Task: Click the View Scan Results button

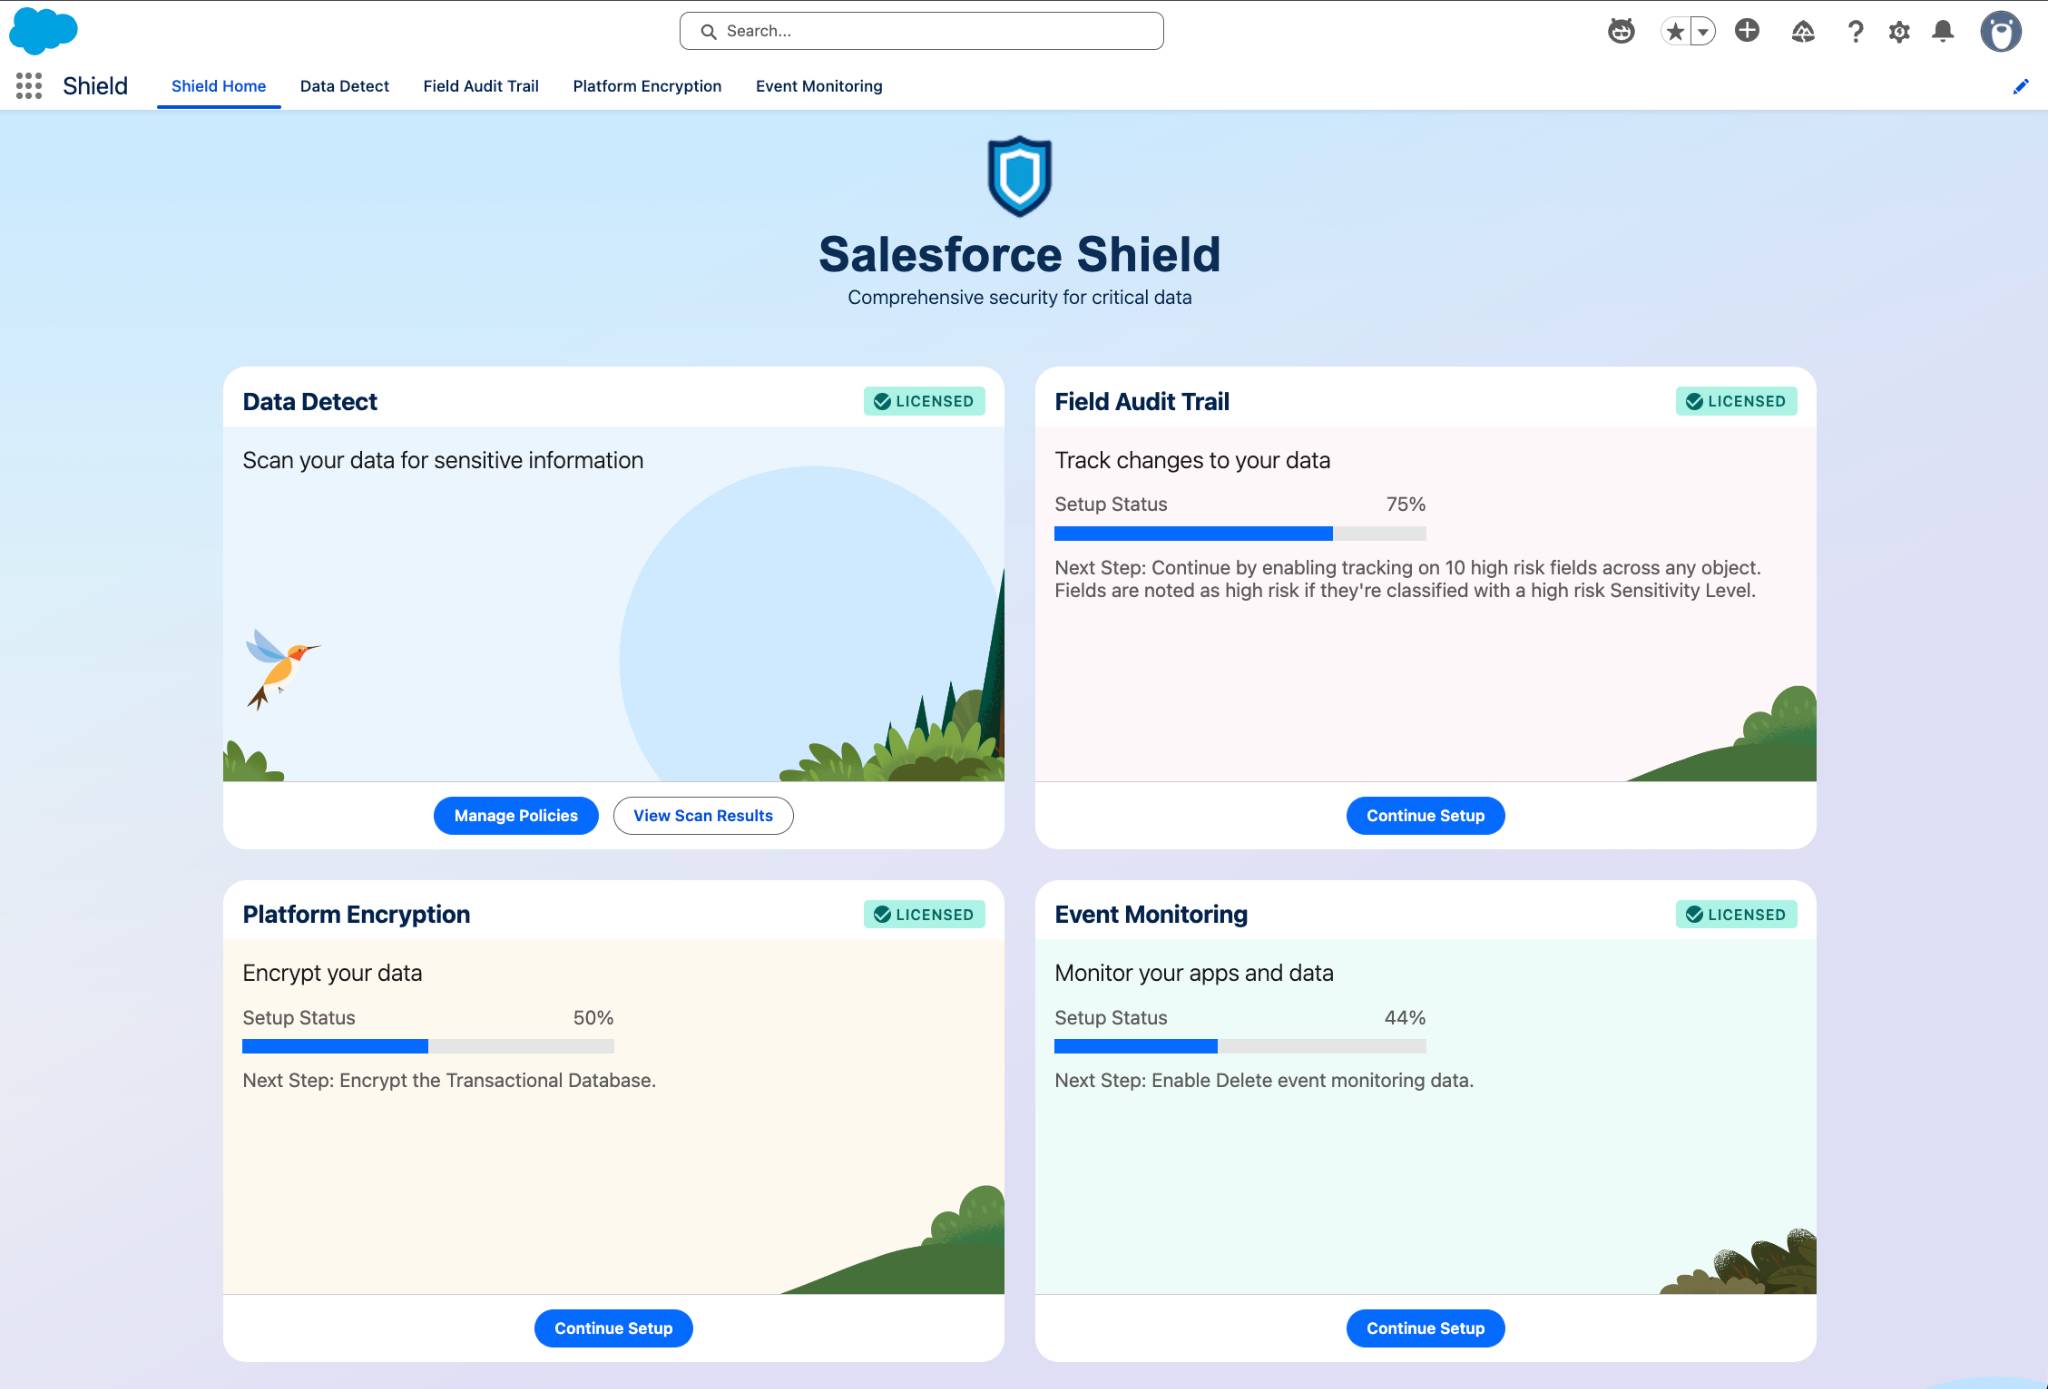Action: (x=703, y=815)
